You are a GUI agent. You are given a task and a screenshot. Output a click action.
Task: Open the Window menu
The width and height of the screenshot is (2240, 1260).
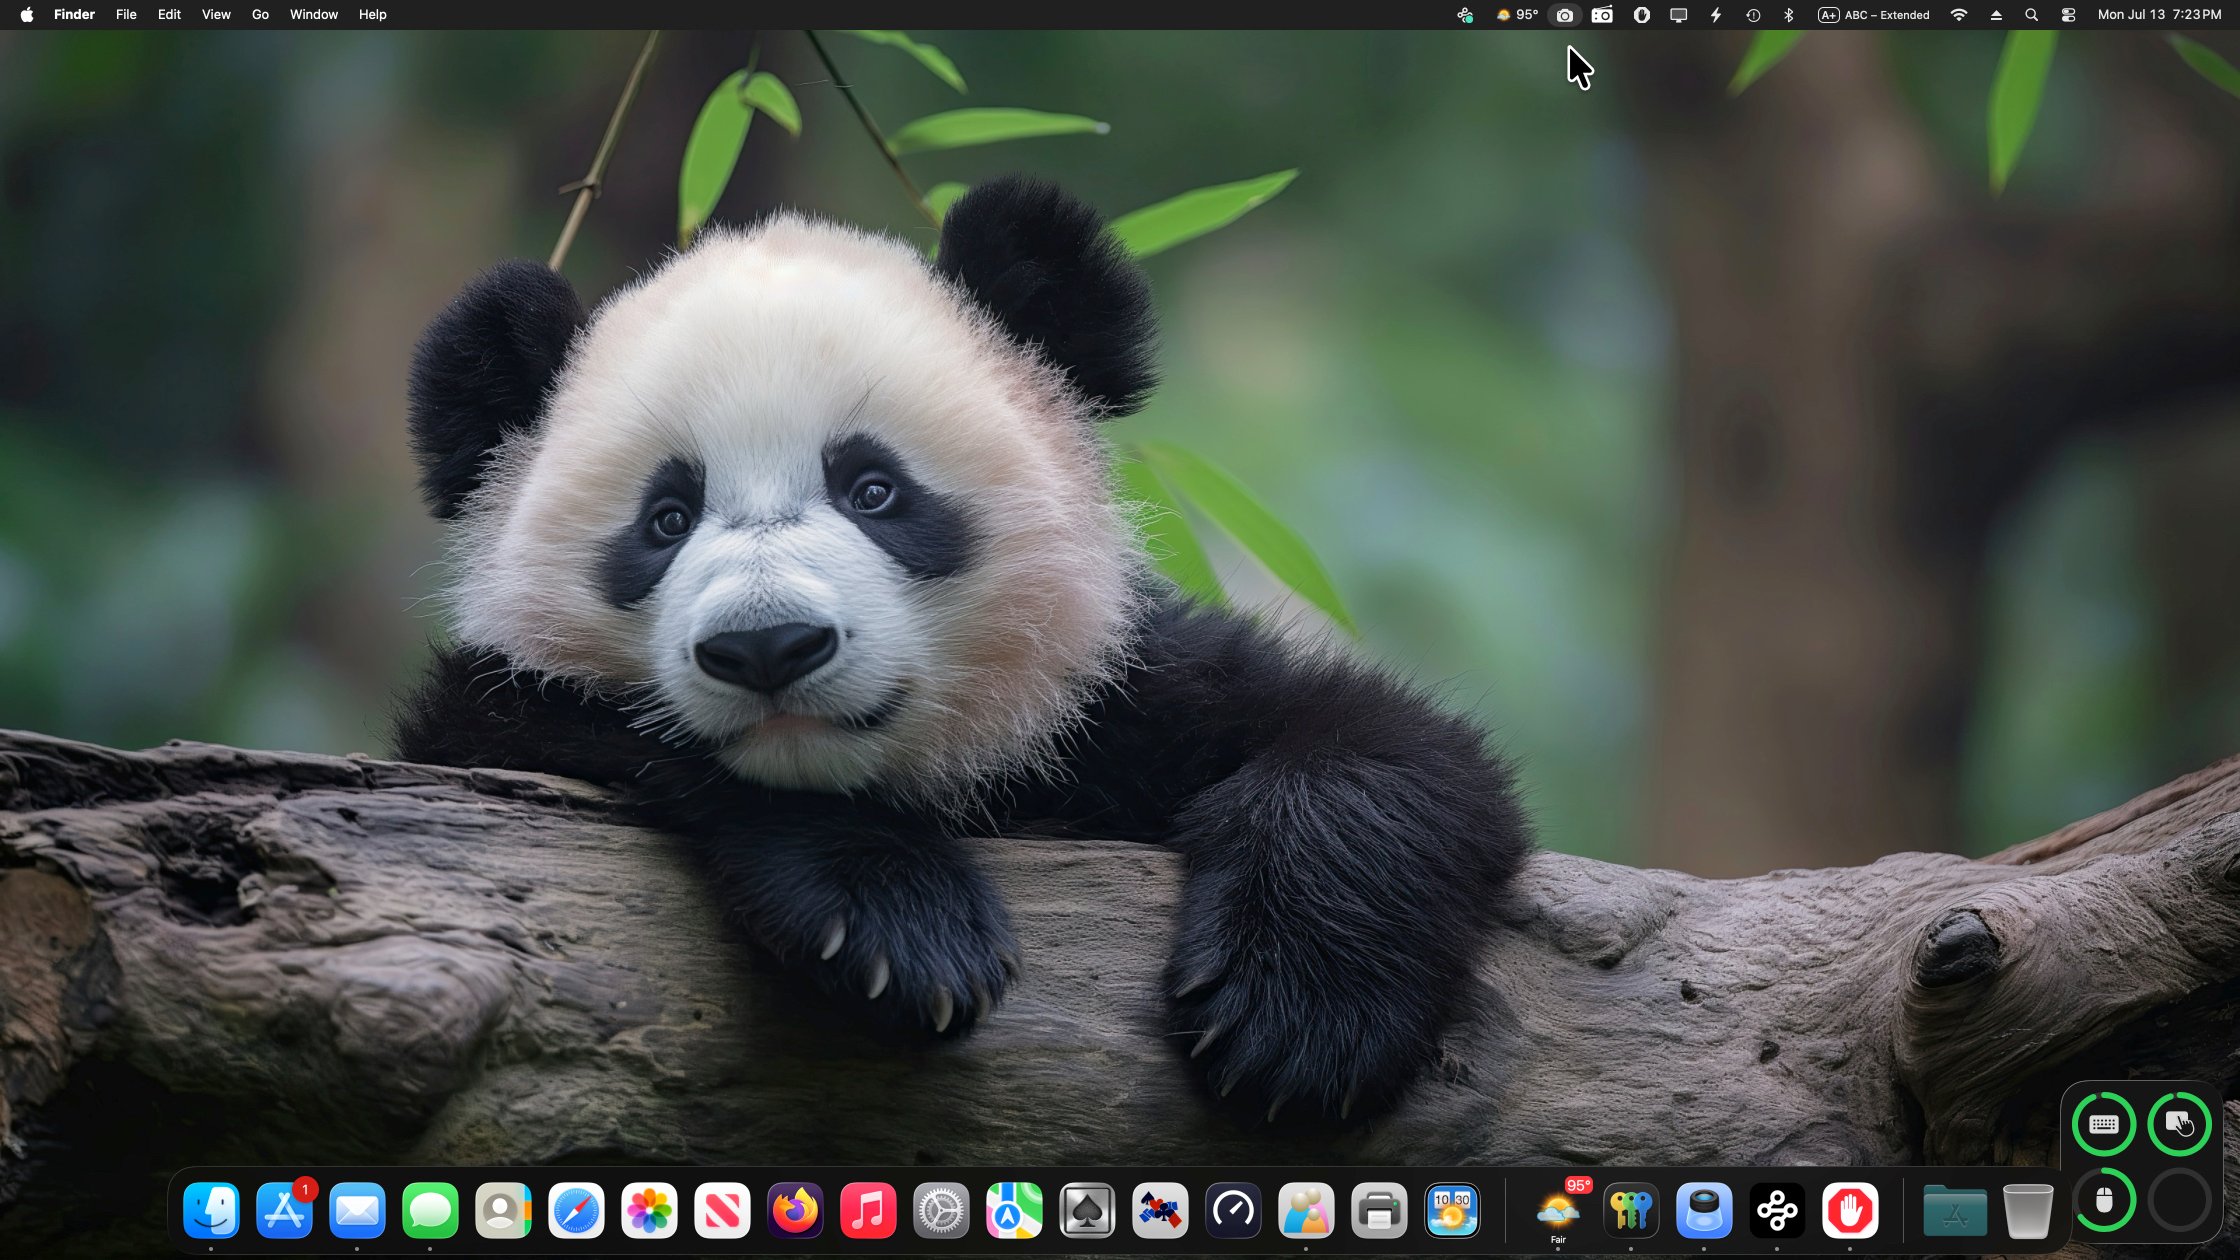pyautogui.click(x=314, y=15)
